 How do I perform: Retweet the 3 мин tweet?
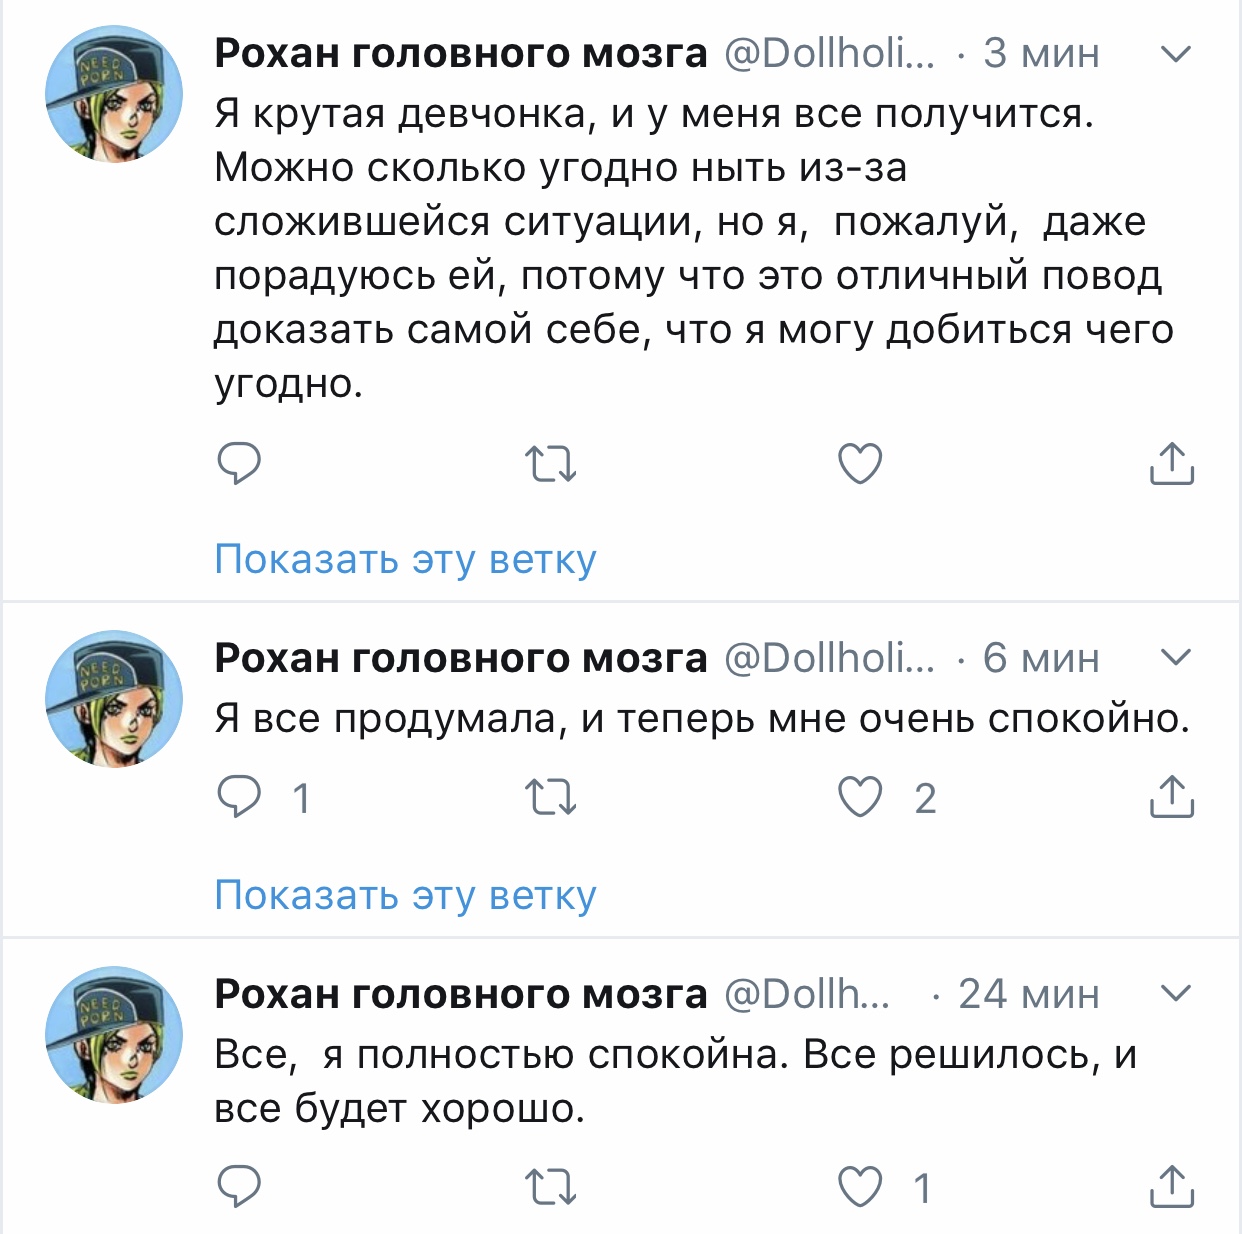click(x=550, y=464)
